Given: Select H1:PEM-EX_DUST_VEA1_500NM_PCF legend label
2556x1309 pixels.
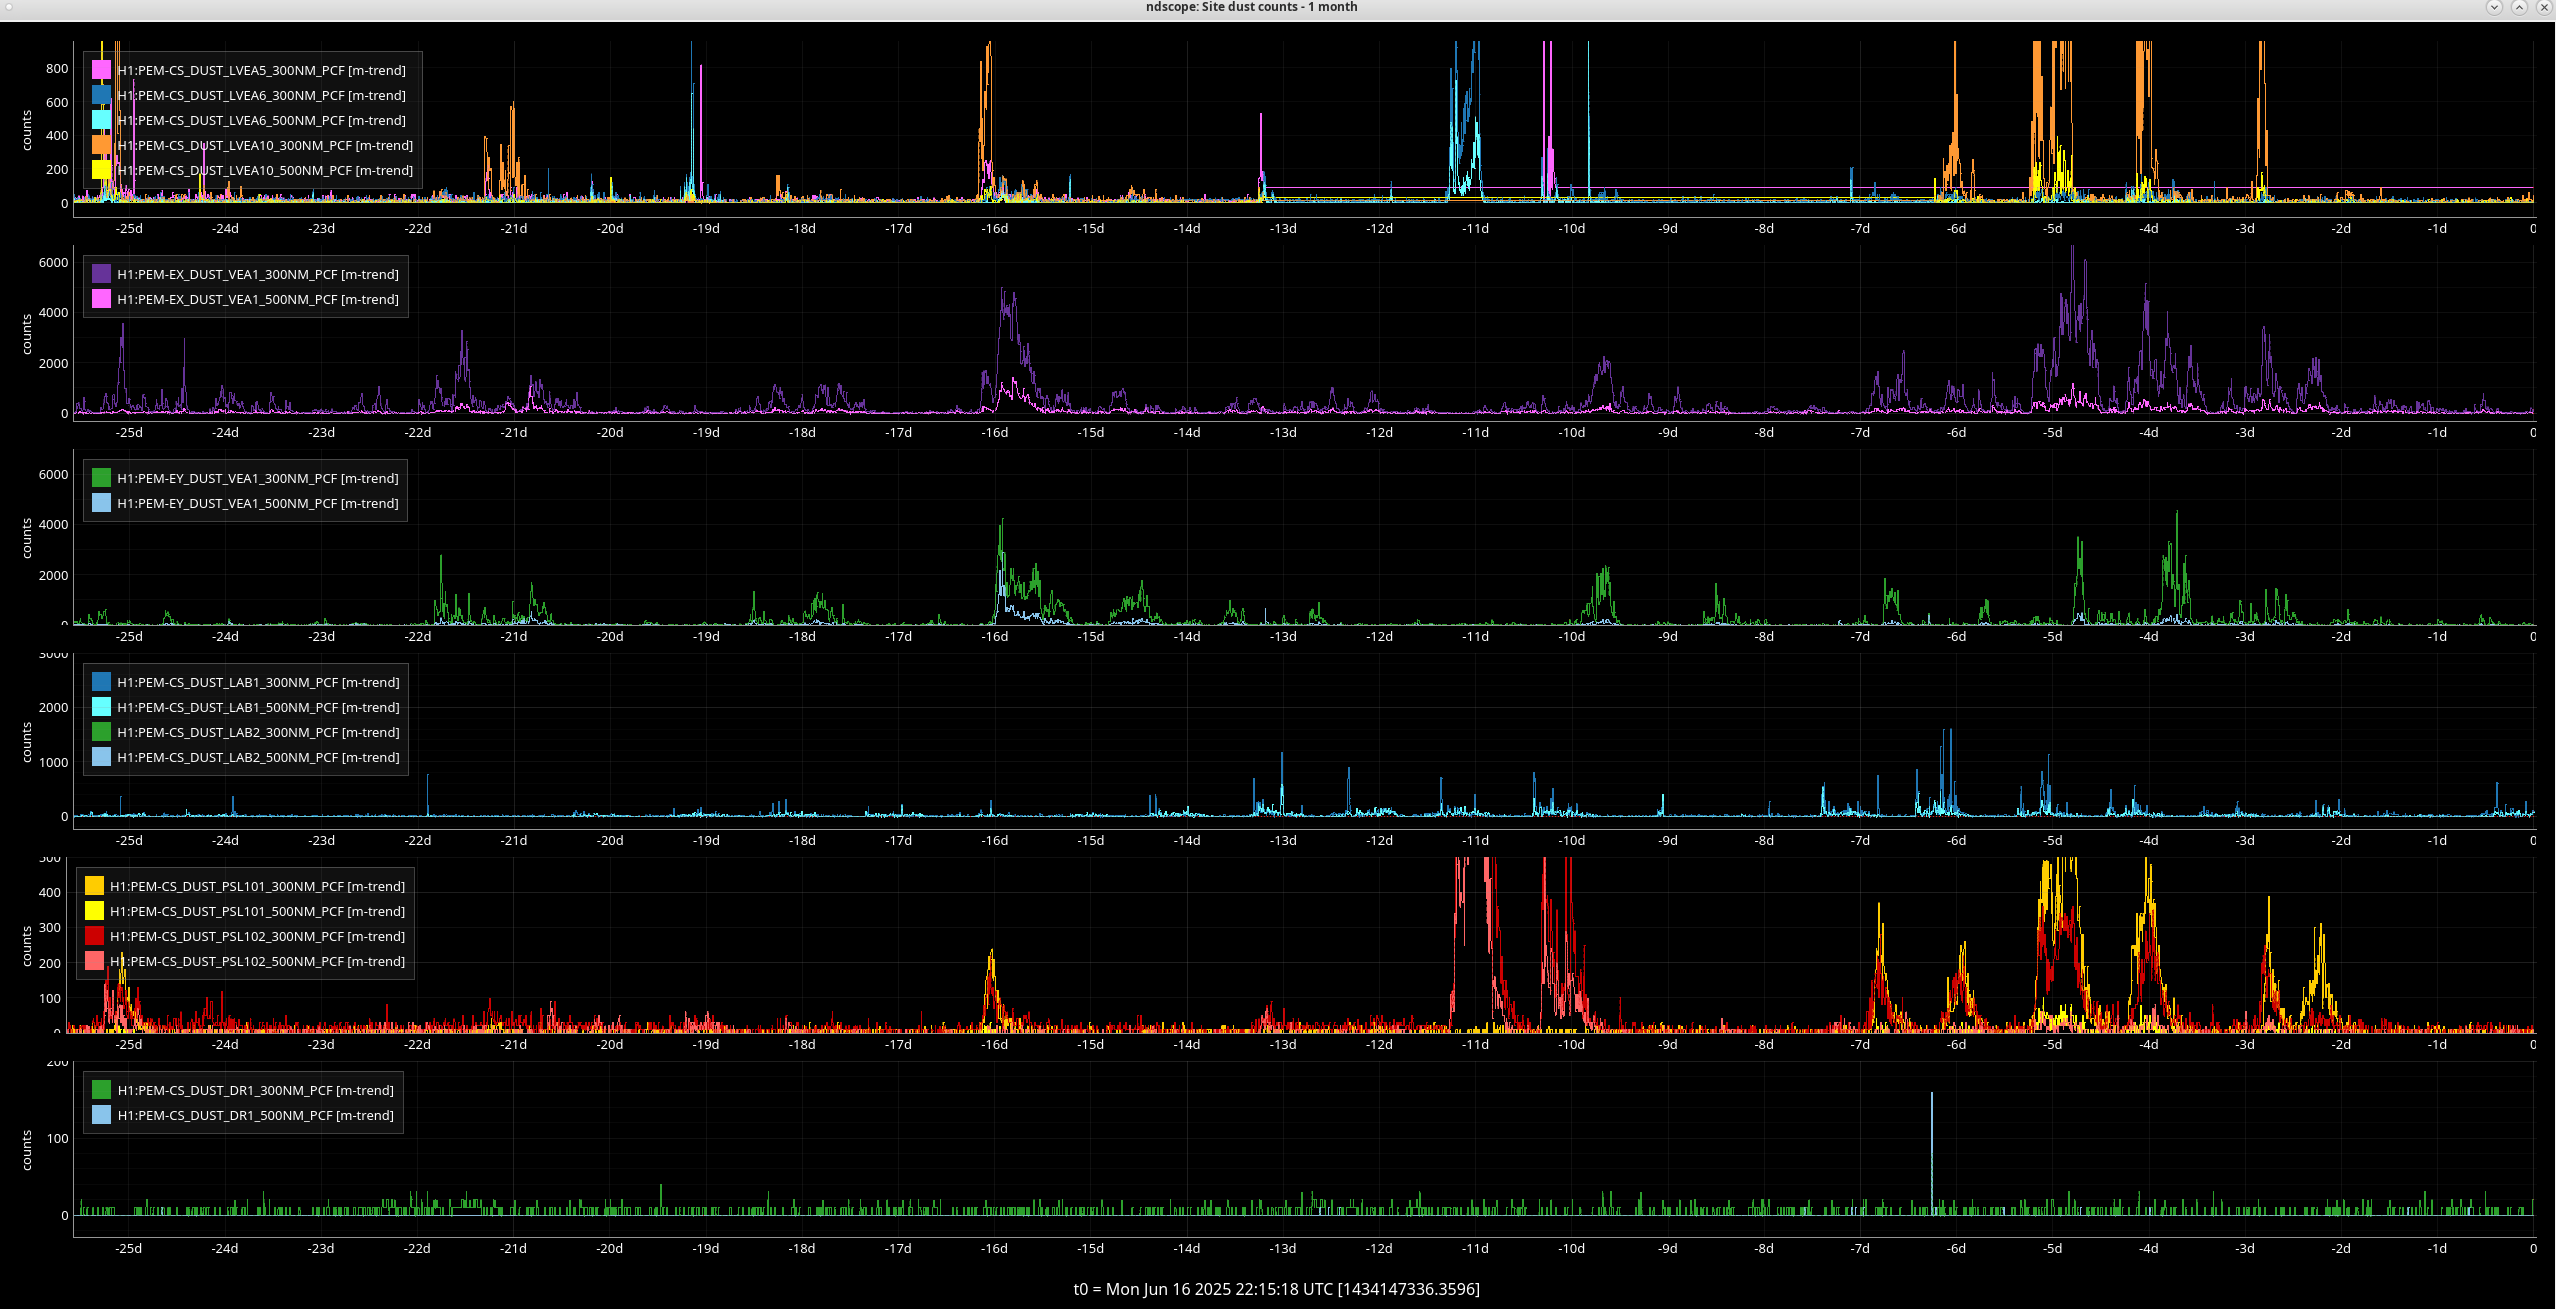Looking at the screenshot, I should click(x=258, y=300).
